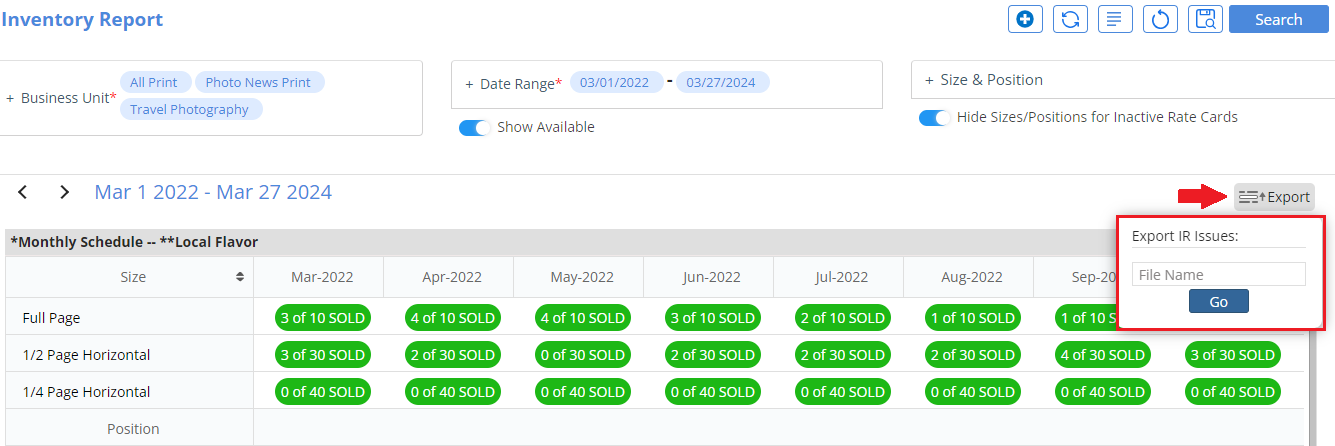Toggle the Show Available switch

coord(476,128)
